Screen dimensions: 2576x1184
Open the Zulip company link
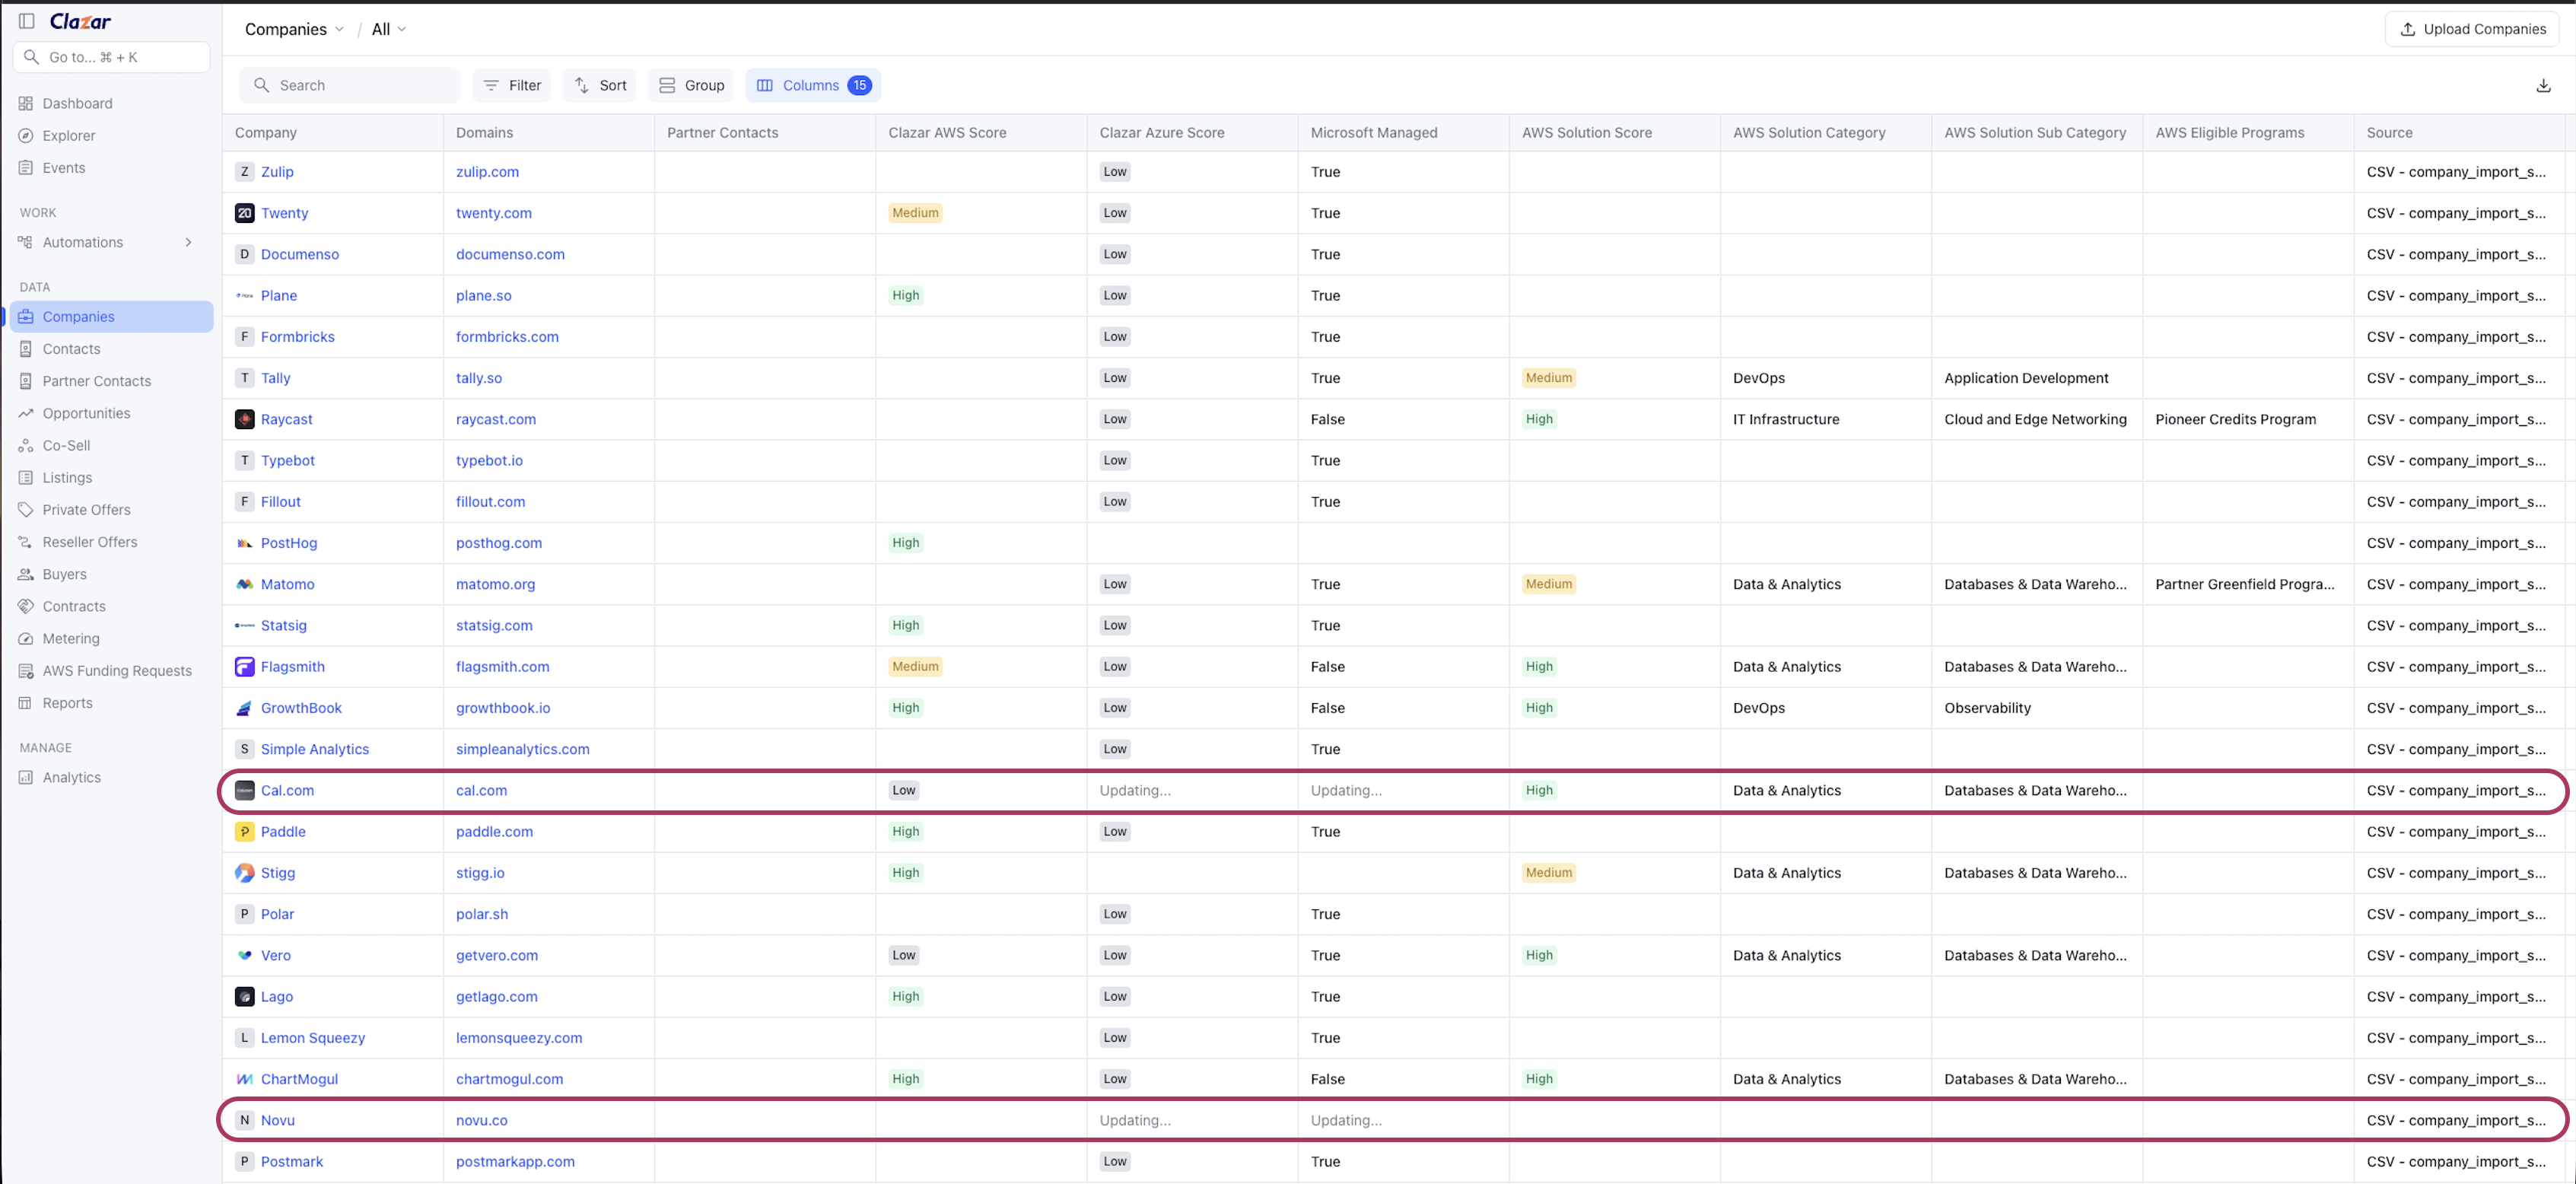(x=277, y=172)
